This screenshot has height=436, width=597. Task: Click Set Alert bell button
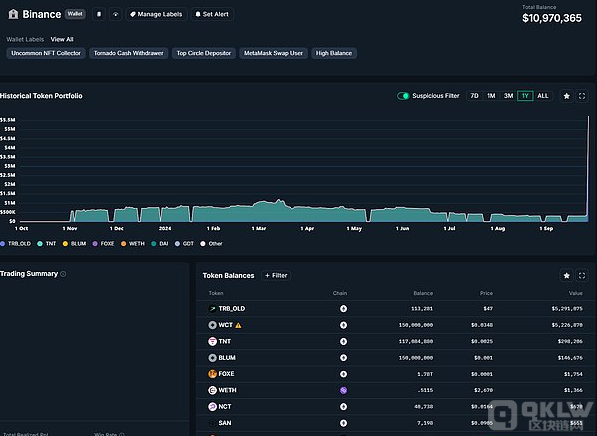coord(212,14)
